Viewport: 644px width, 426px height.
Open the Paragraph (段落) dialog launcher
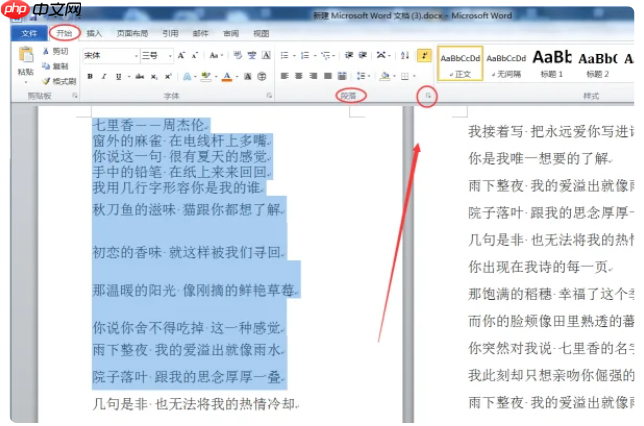click(x=428, y=96)
